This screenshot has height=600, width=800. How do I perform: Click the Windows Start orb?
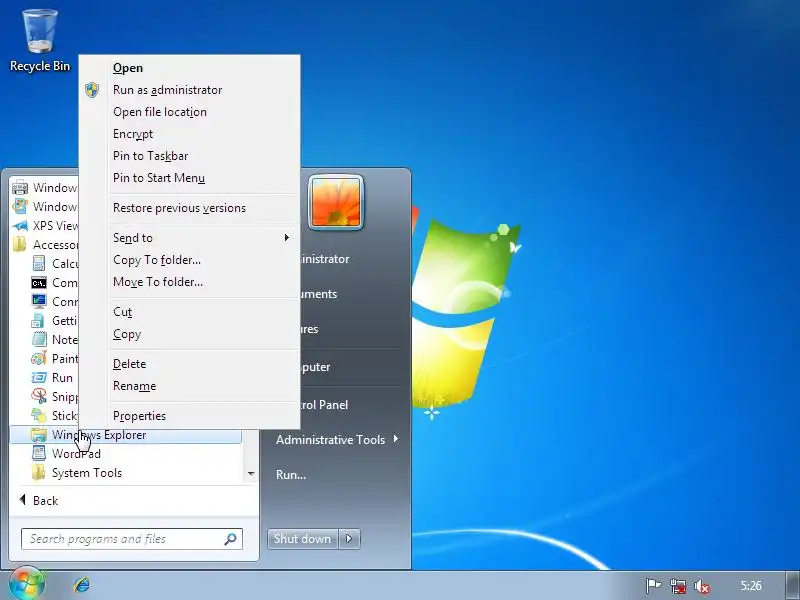click(x=26, y=585)
